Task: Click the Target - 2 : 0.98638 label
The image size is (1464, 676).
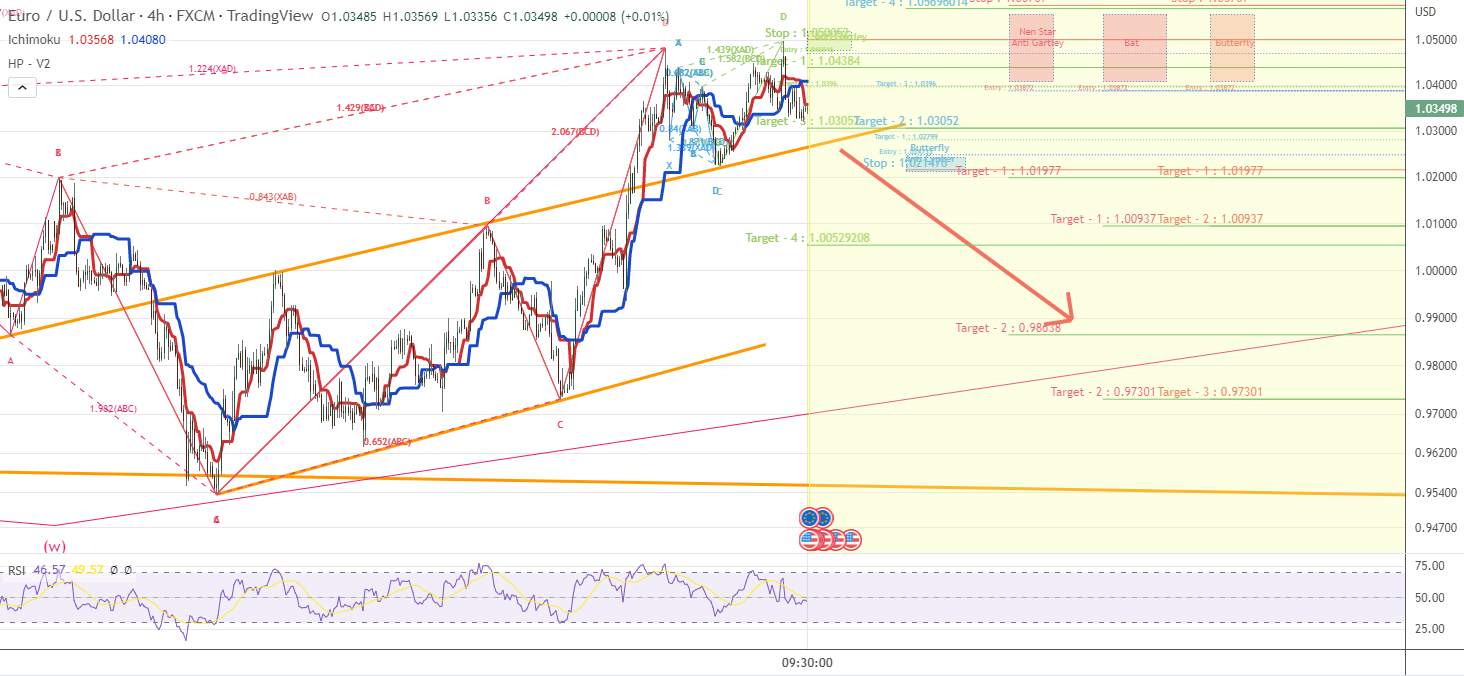Action: pyautogui.click(x=1008, y=328)
